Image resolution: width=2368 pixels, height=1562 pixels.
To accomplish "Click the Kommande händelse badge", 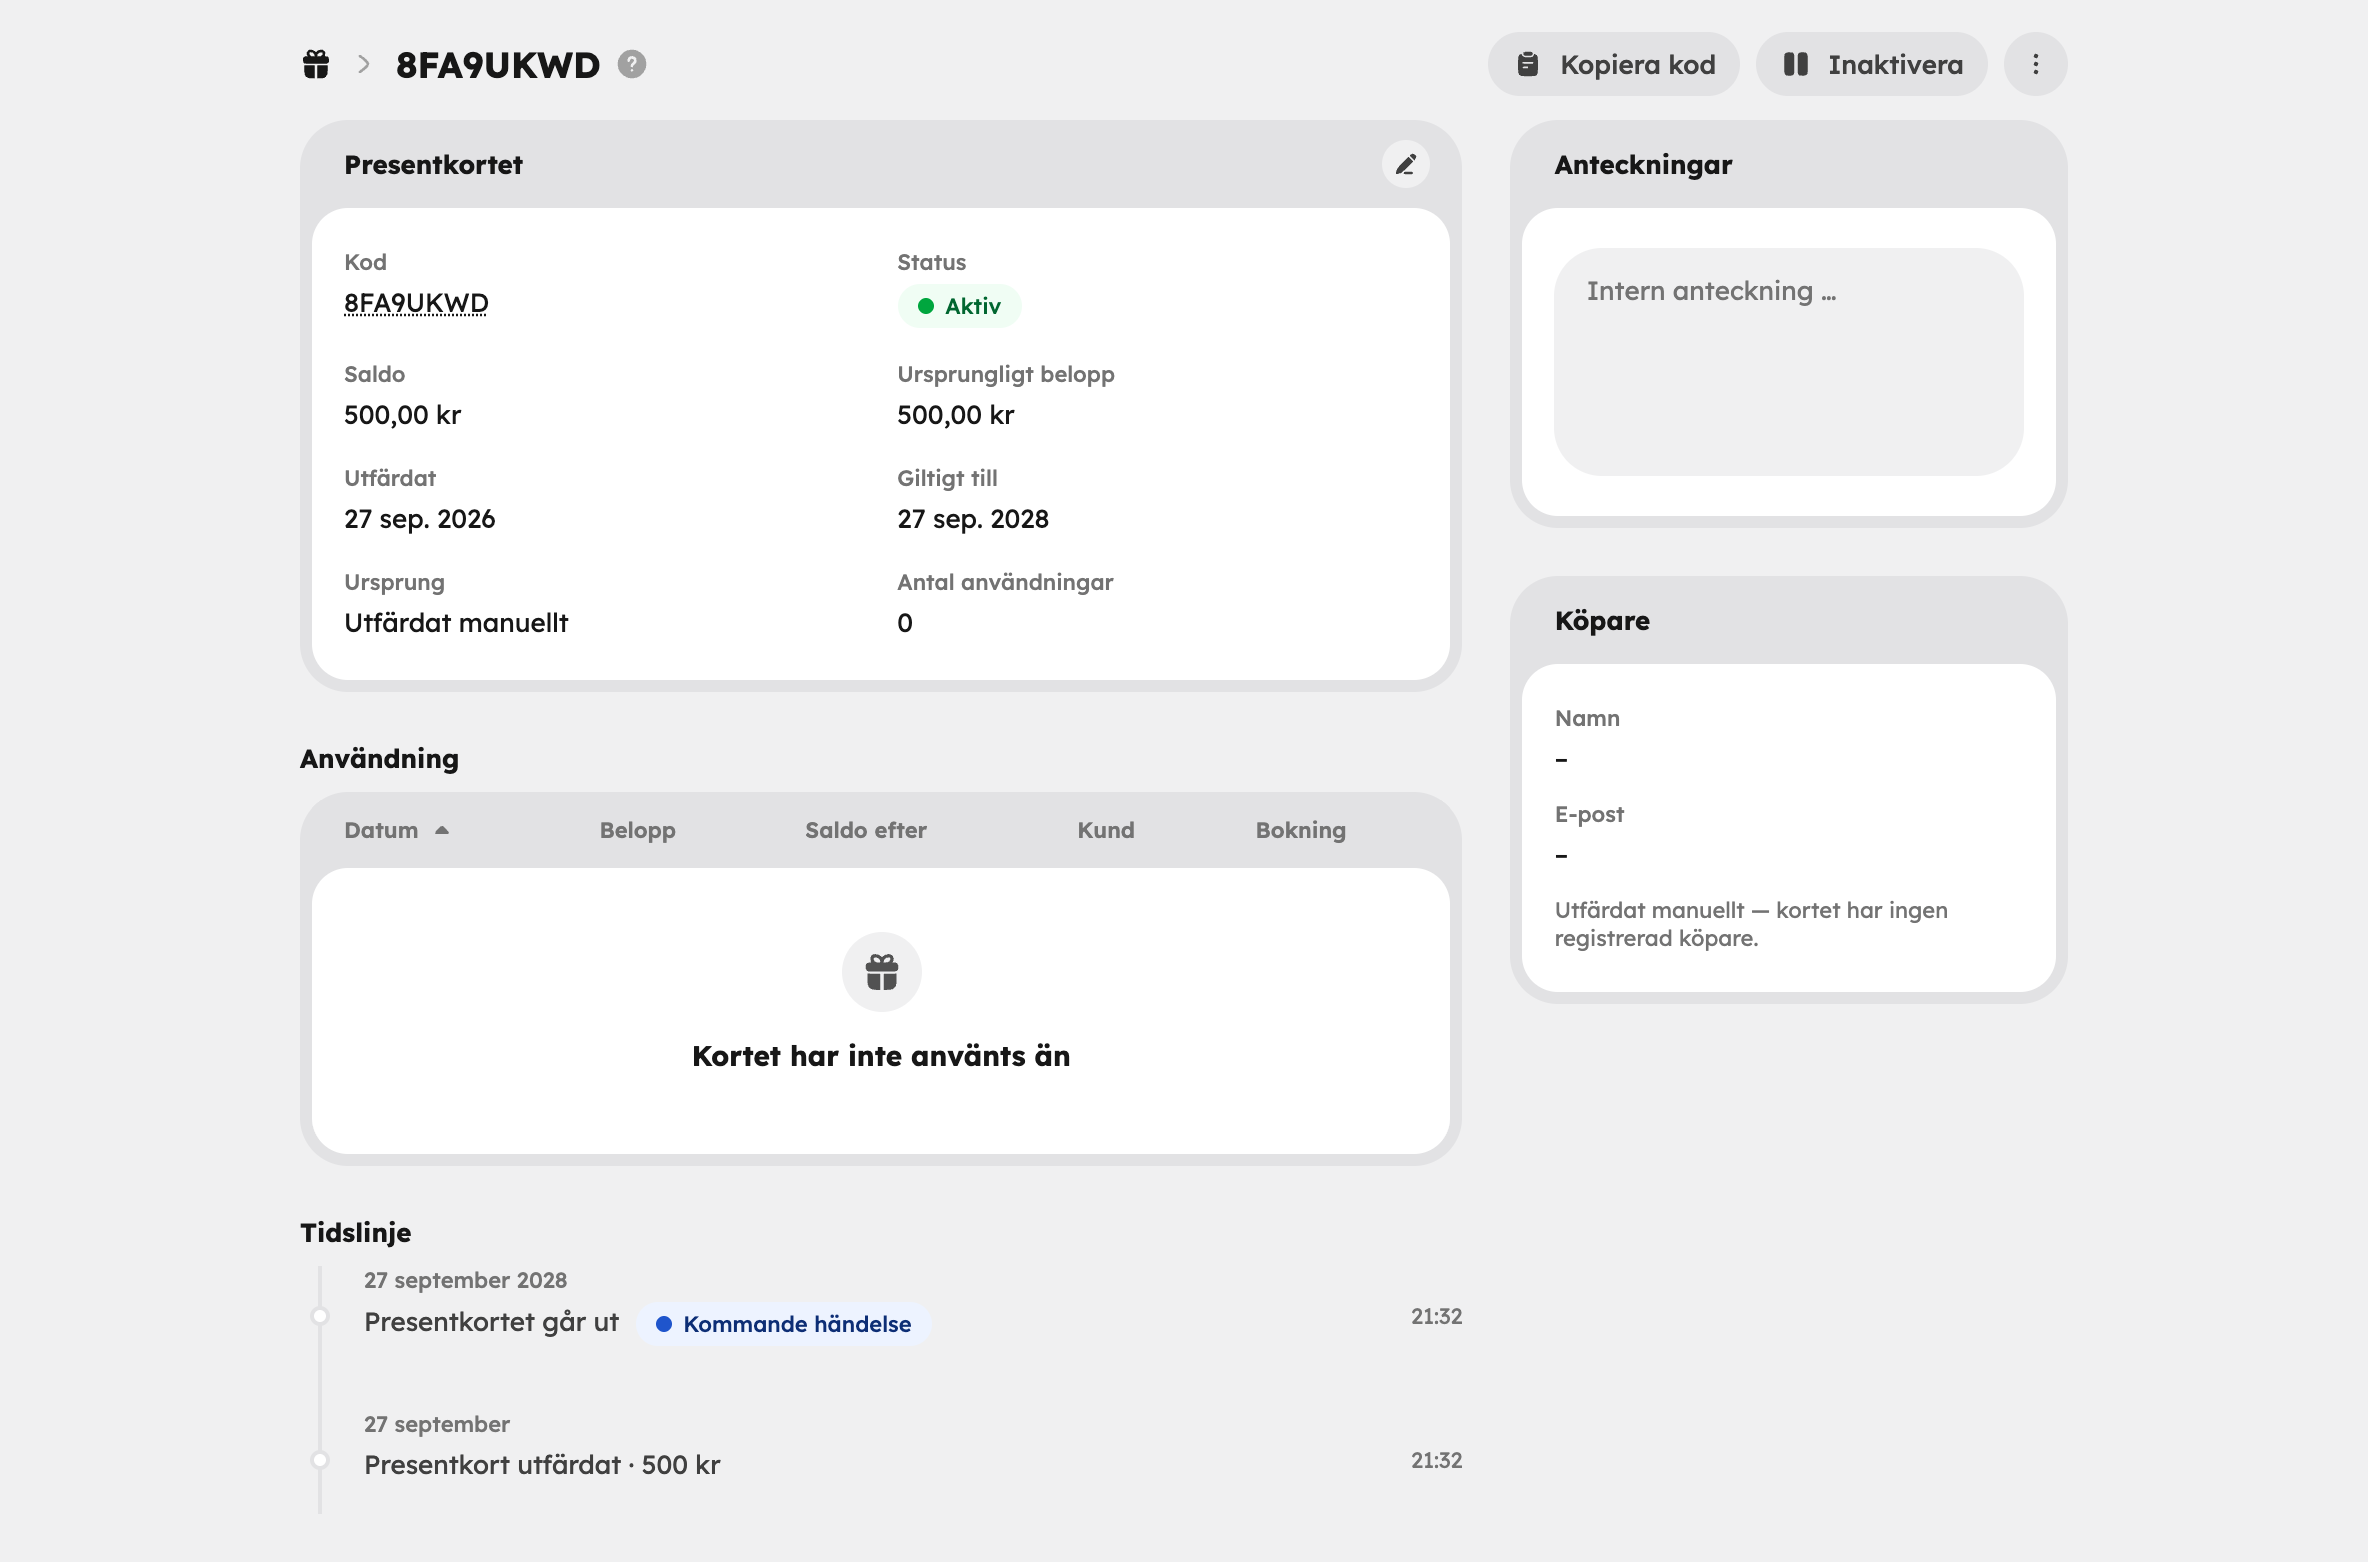I will pos(784,1324).
